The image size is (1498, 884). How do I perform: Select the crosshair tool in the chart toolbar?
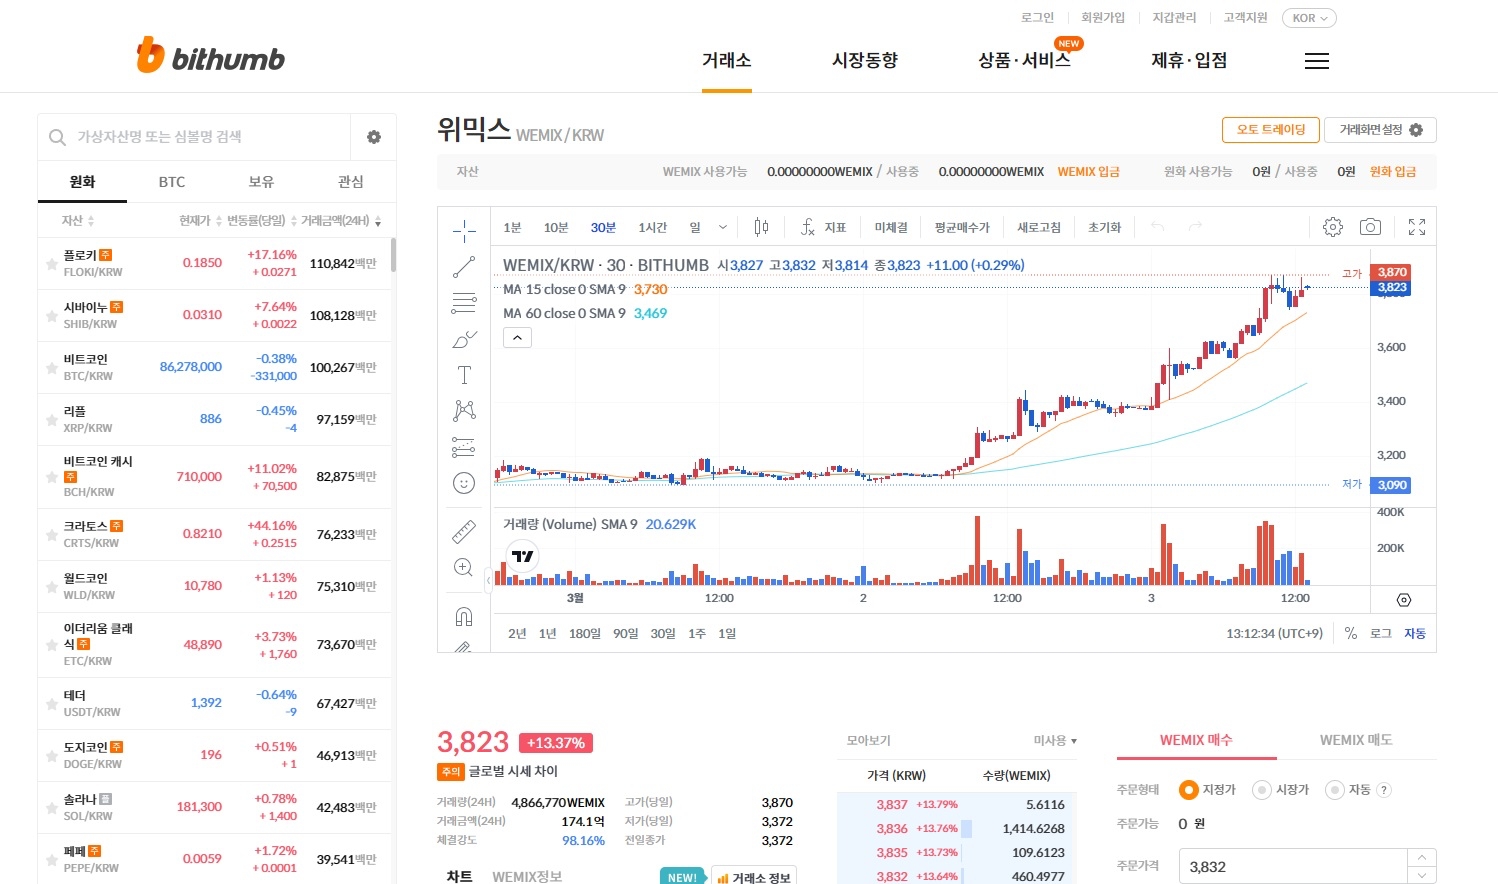click(464, 228)
